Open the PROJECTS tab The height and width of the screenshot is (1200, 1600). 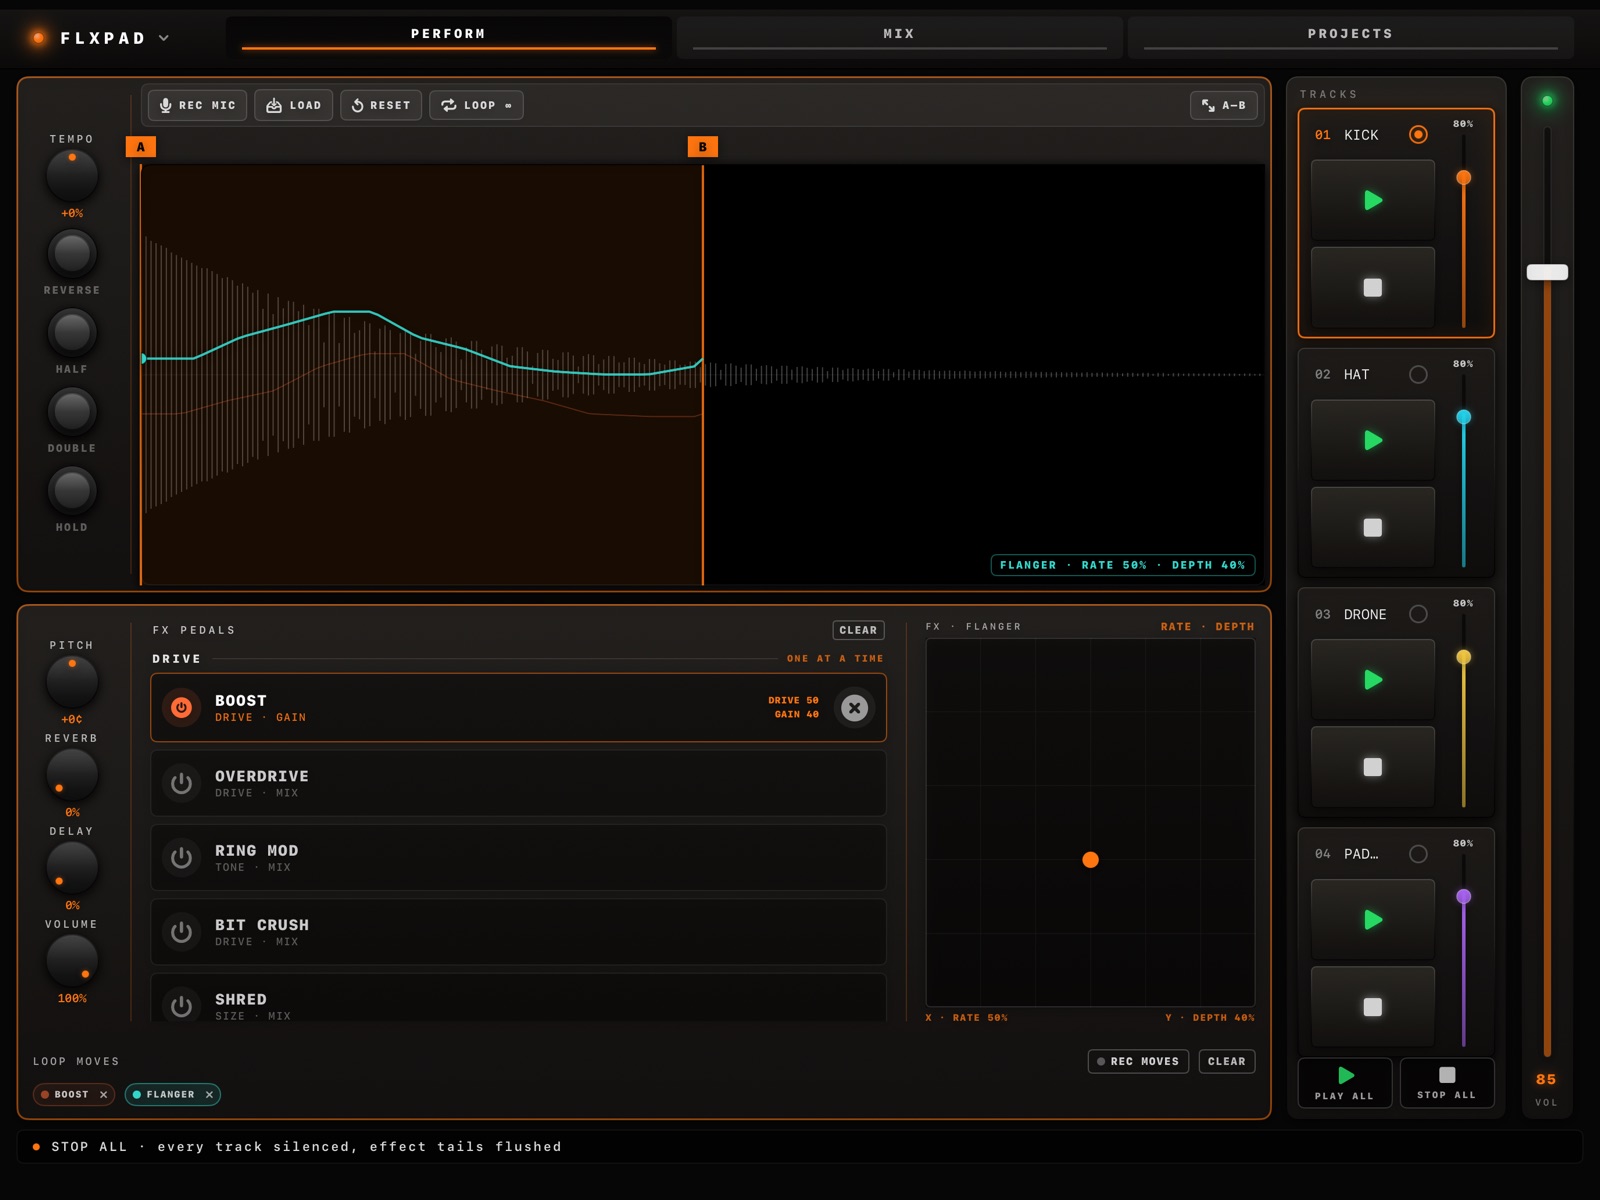click(1350, 35)
